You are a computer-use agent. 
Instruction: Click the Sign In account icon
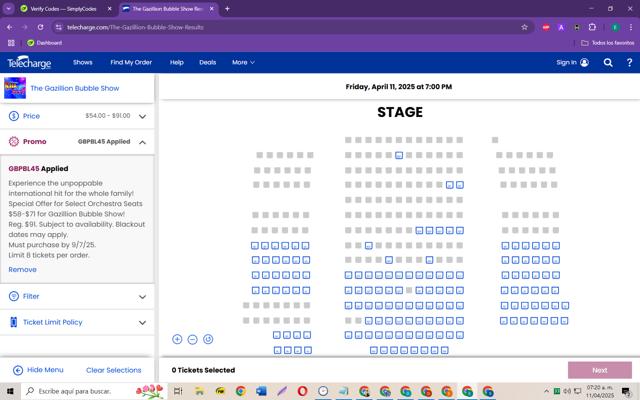coord(584,62)
